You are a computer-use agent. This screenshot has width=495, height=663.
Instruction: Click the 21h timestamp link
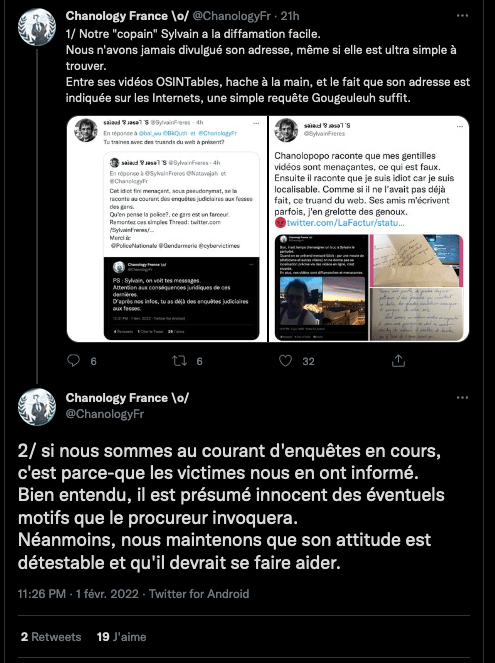coord(290,16)
